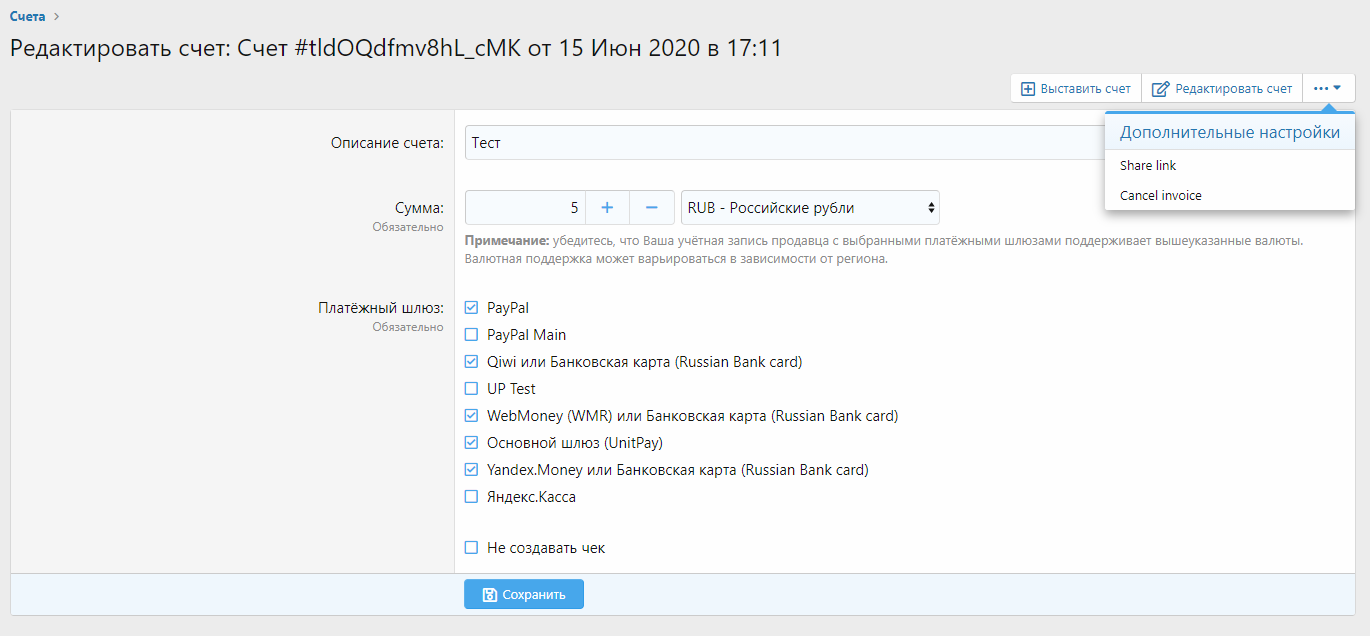
Task: Click the Сохранить save button
Action: 524,594
